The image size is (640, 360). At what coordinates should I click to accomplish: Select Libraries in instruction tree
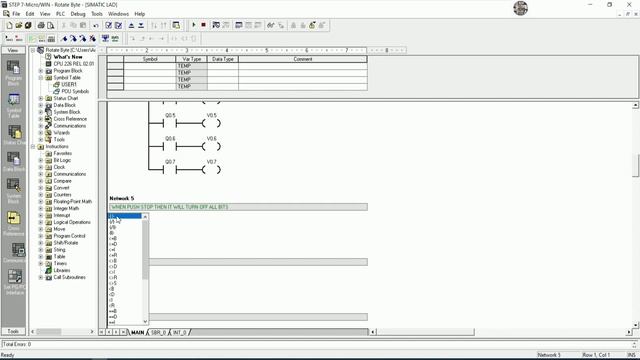coord(62,271)
